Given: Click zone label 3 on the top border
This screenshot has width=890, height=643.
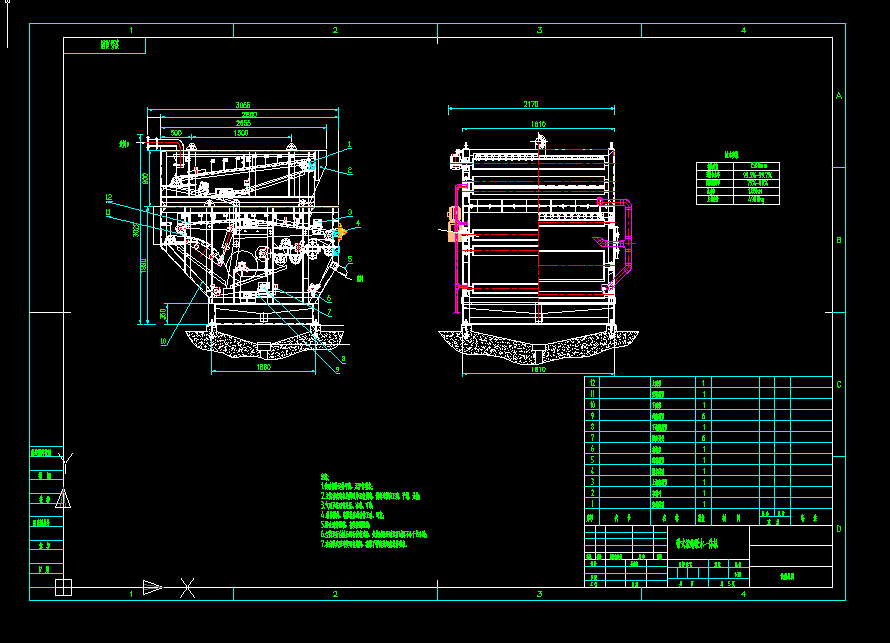Looking at the screenshot, I should (539, 30).
